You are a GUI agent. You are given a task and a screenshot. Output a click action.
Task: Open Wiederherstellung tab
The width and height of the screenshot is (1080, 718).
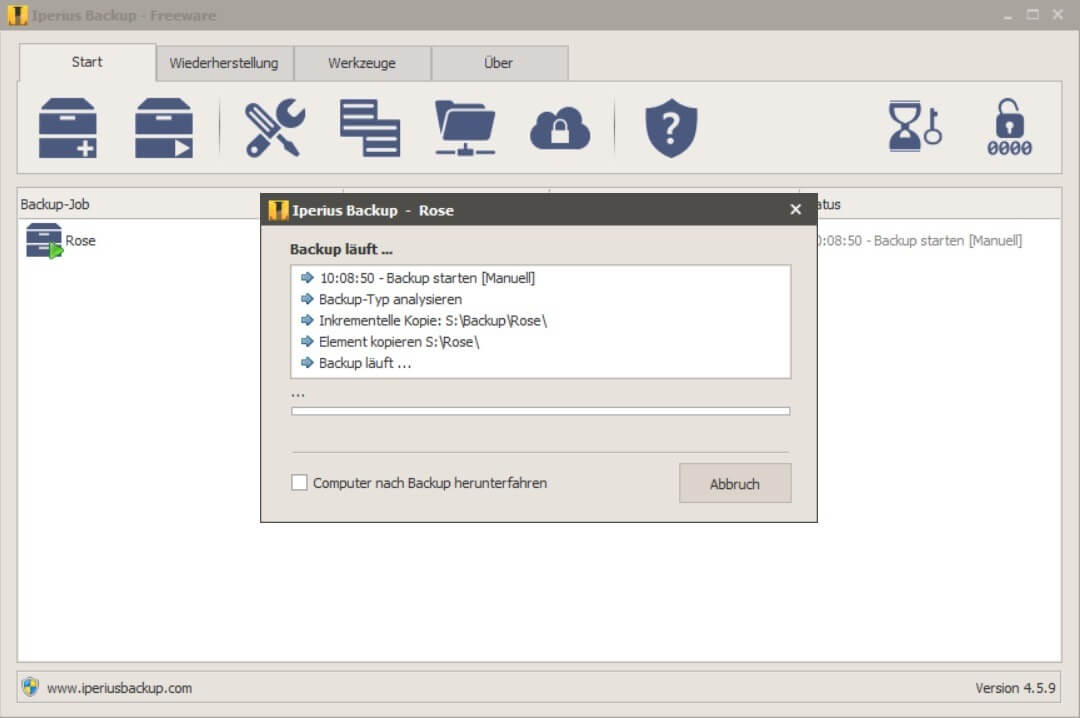click(225, 63)
